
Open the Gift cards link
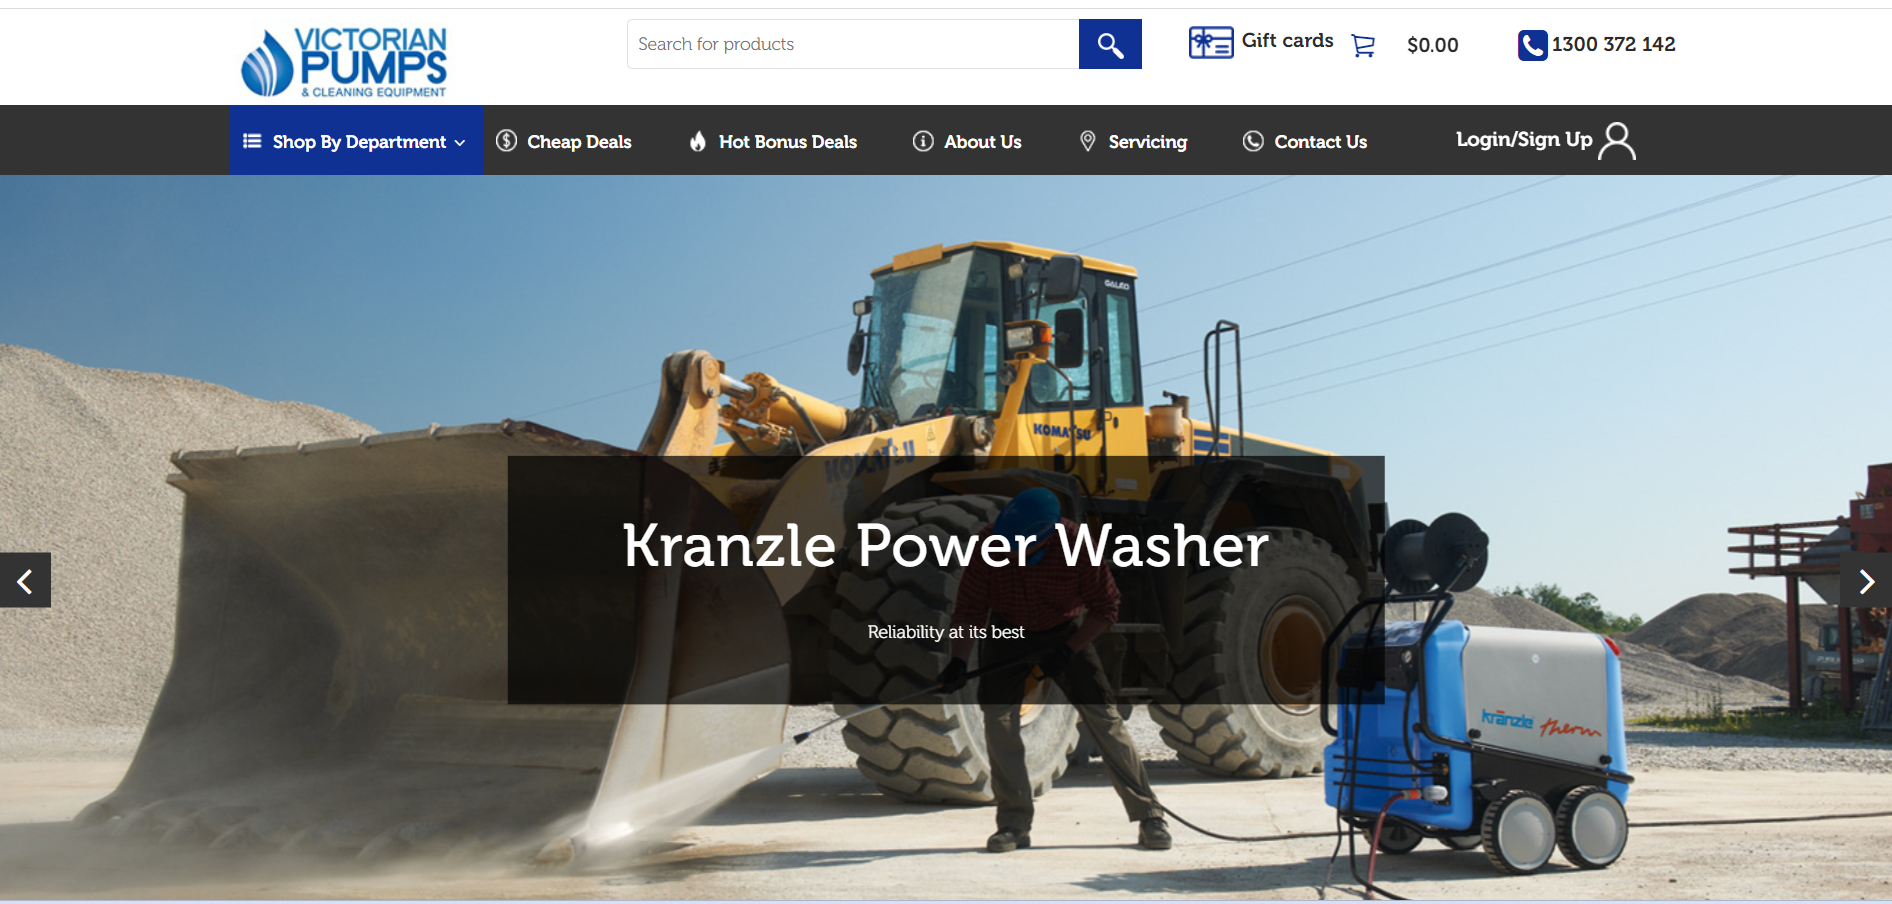[x=1288, y=41]
